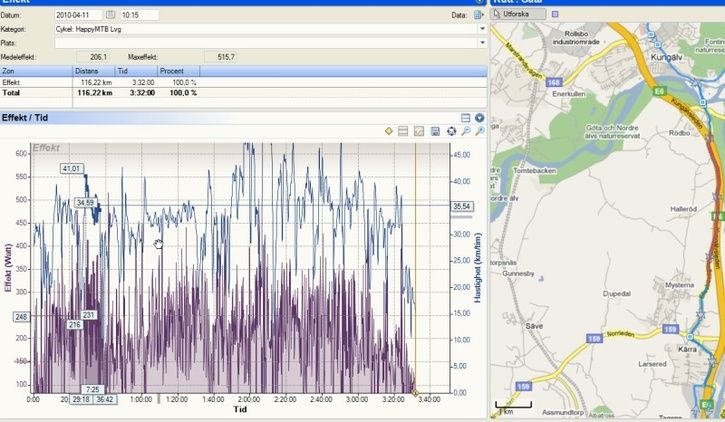Click the 7:25 duration label on chart
Image resolution: width=725 pixels, height=422 pixels.
click(x=92, y=389)
